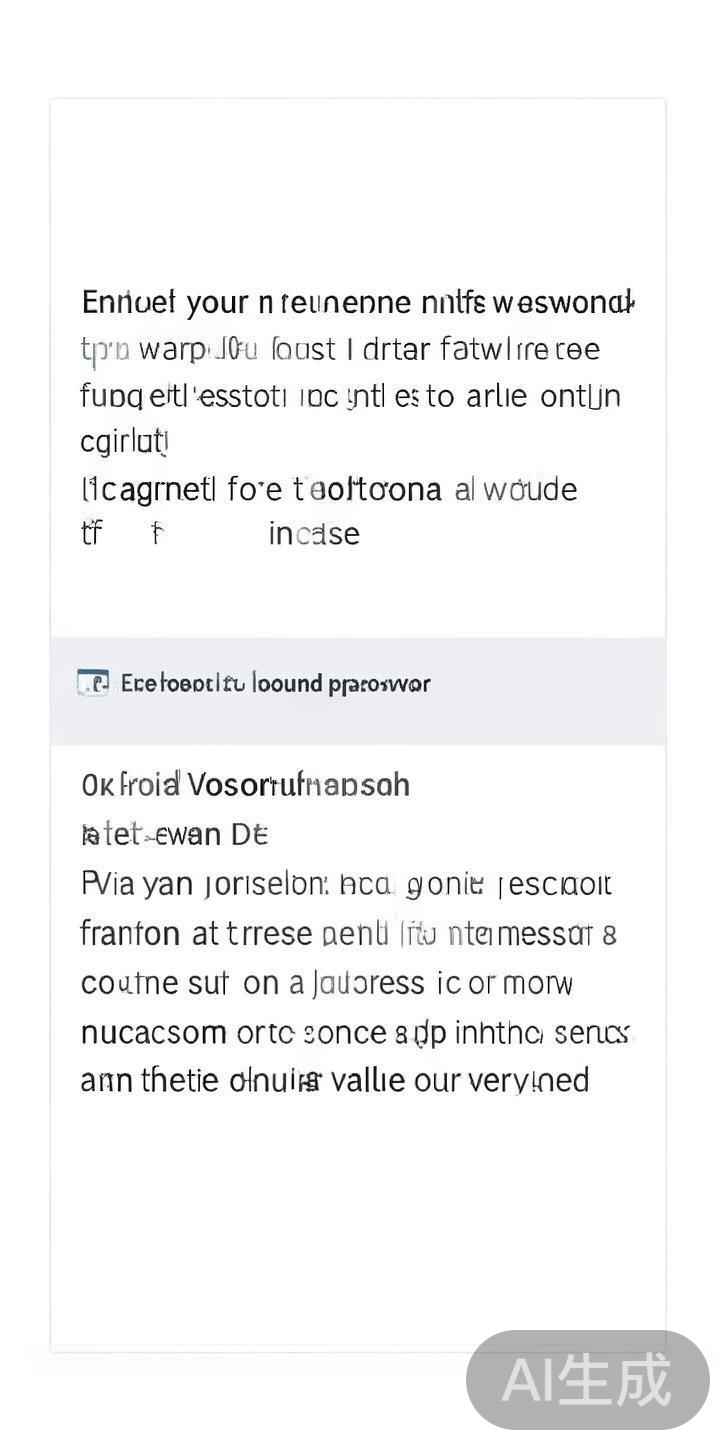The width and height of the screenshot is (720, 1440).
Task: Click the "tet-ewan DE" subtitle line
Action: 174,834
